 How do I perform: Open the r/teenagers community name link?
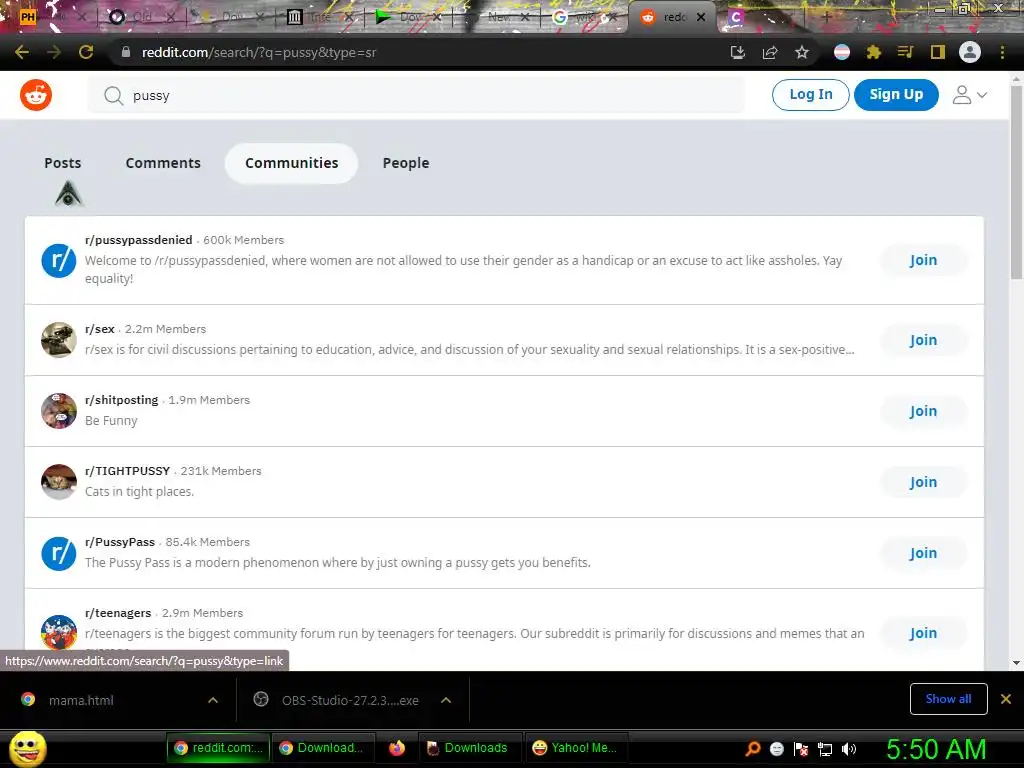pyautogui.click(x=118, y=613)
